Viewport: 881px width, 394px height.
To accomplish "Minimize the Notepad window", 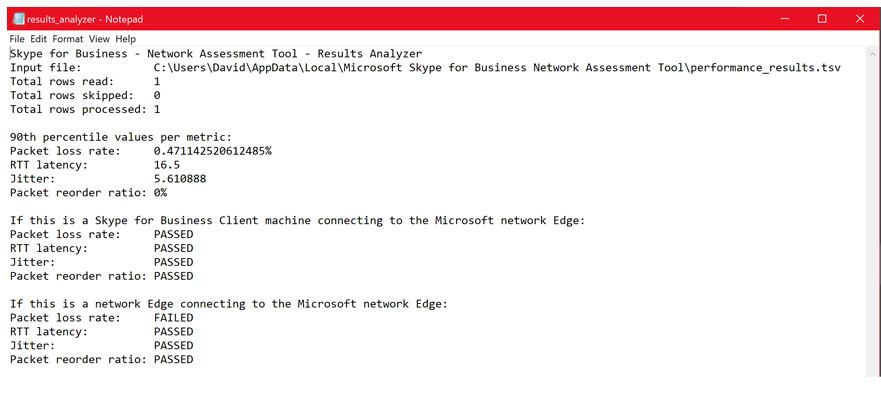I will 784,19.
